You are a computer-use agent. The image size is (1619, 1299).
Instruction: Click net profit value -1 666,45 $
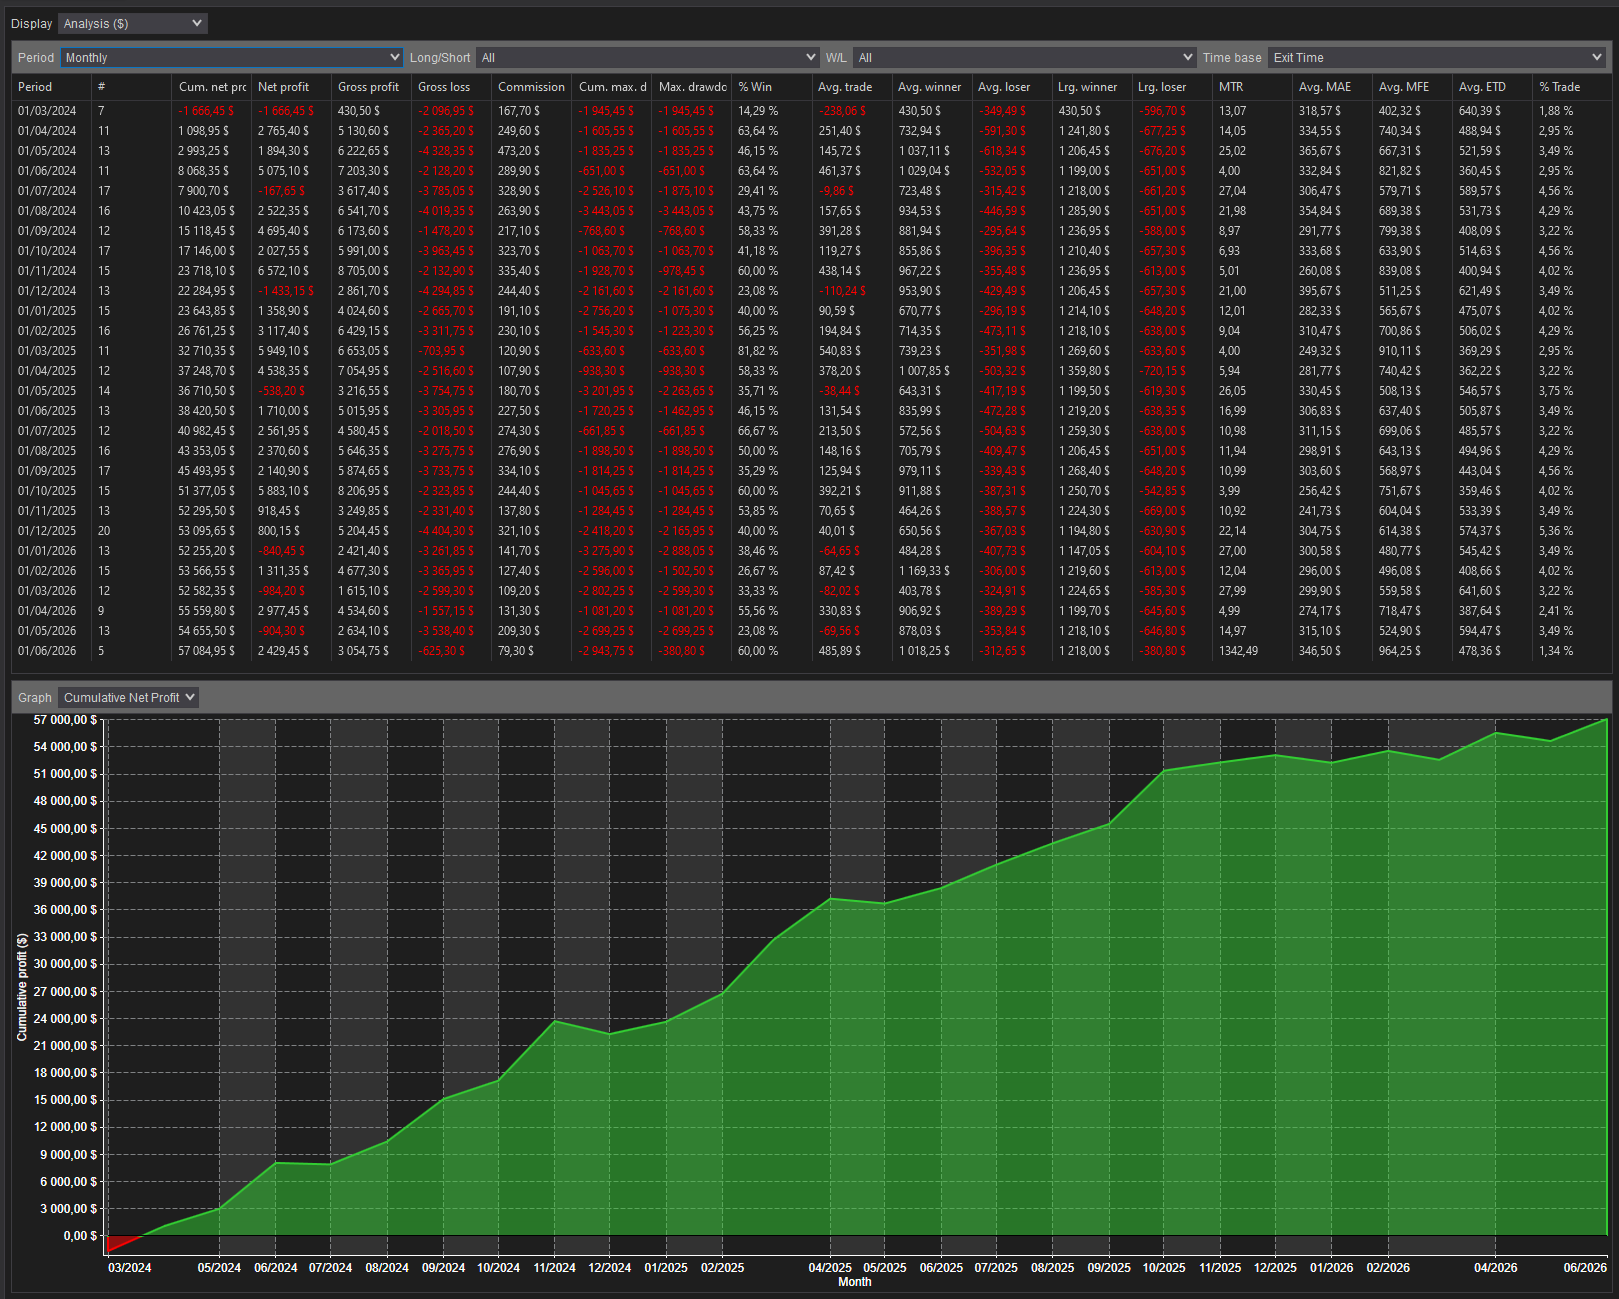pyautogui.click(x=286, y=111)
